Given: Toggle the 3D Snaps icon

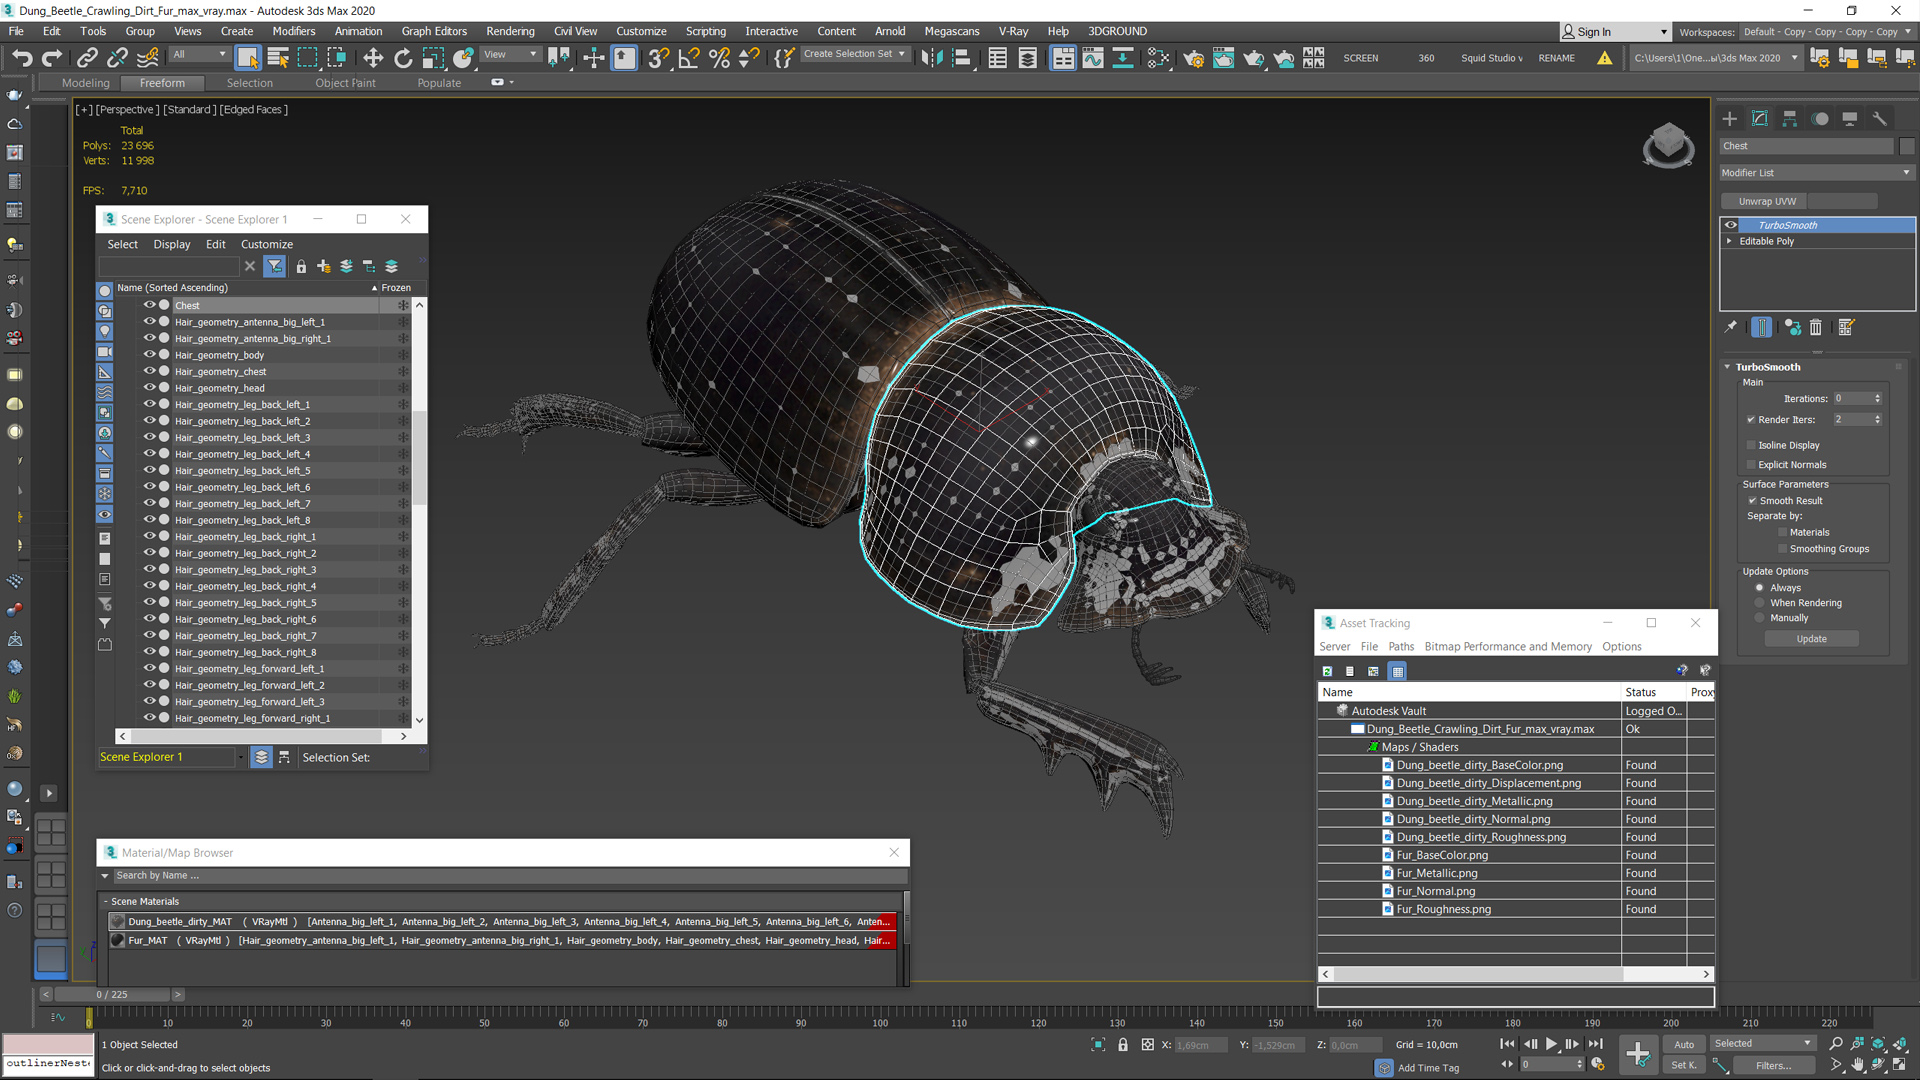Looking at the screenshot, I should (x=658, y=58).
